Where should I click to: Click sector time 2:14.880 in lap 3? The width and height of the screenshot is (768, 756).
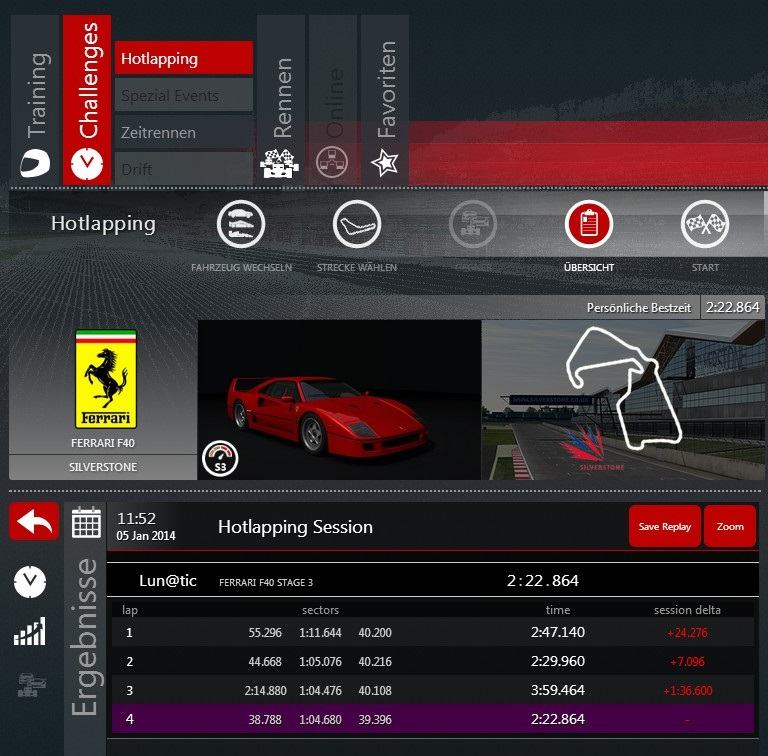point(265,690)
